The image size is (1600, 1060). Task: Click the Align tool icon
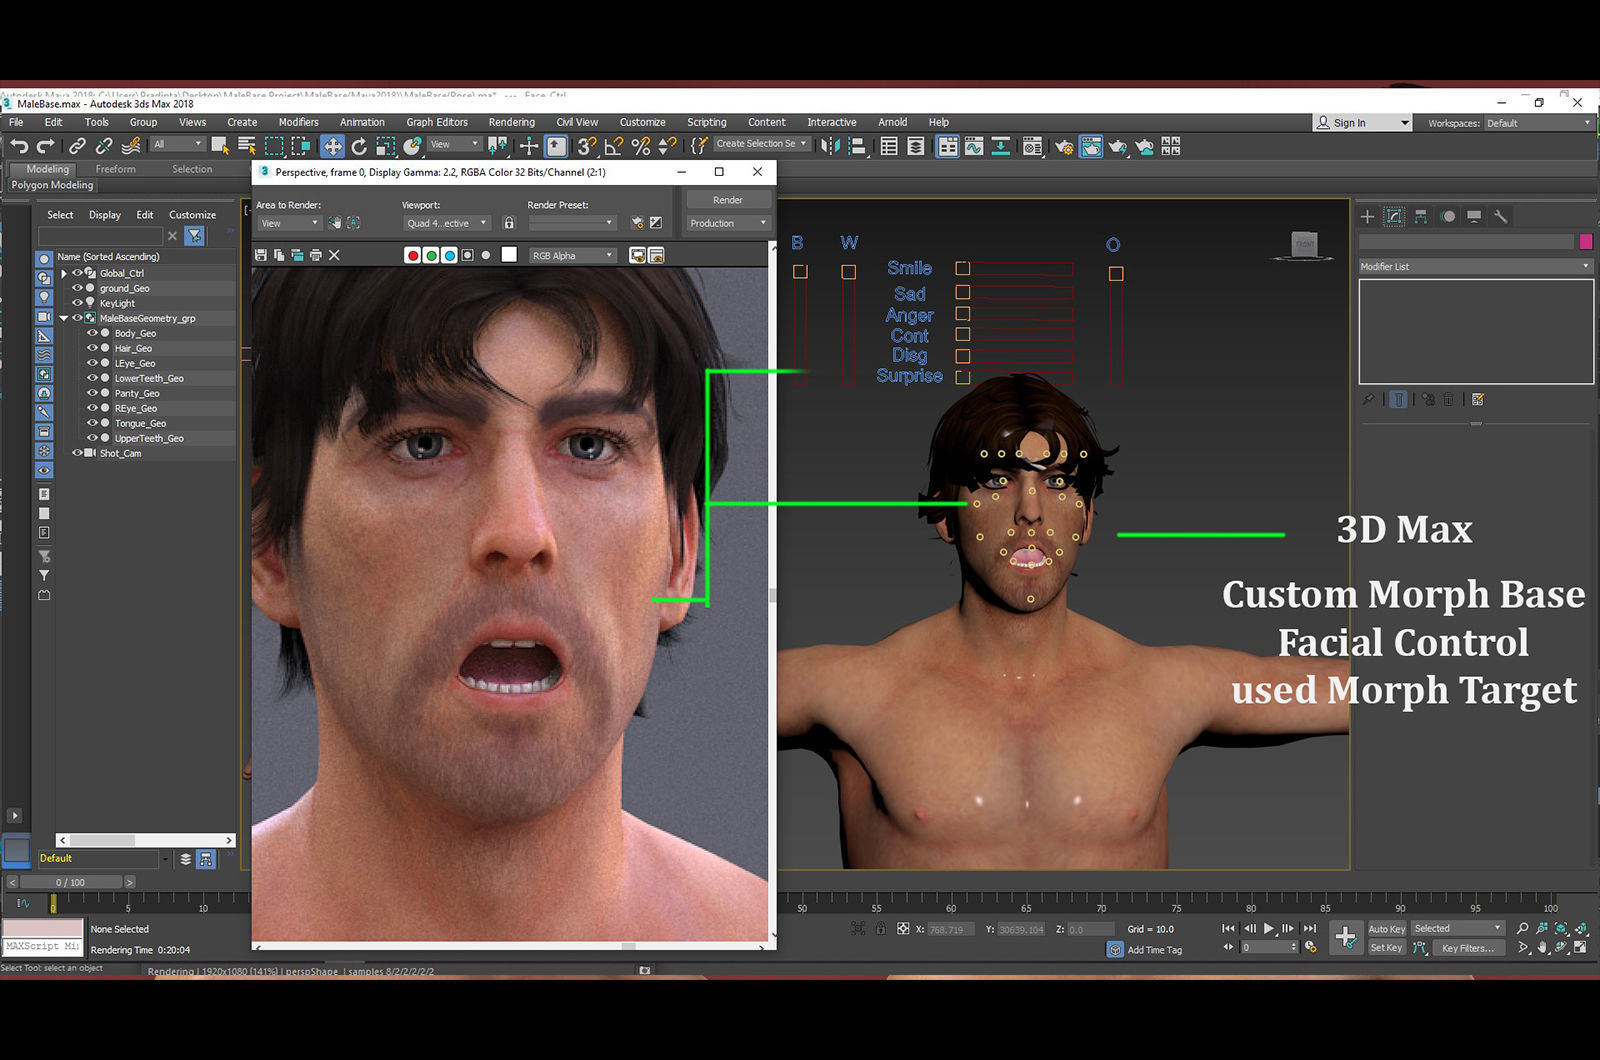tap(857, 146)
